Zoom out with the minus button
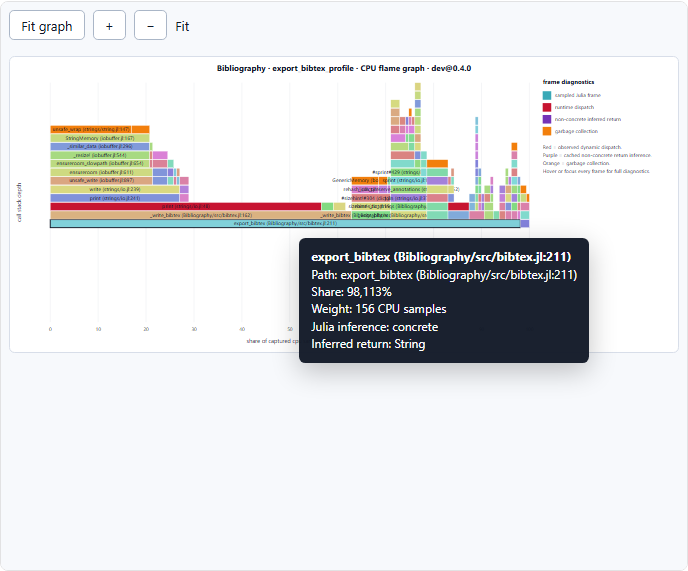The width and height of the screenshot is (688, 571). pos(150,25)
